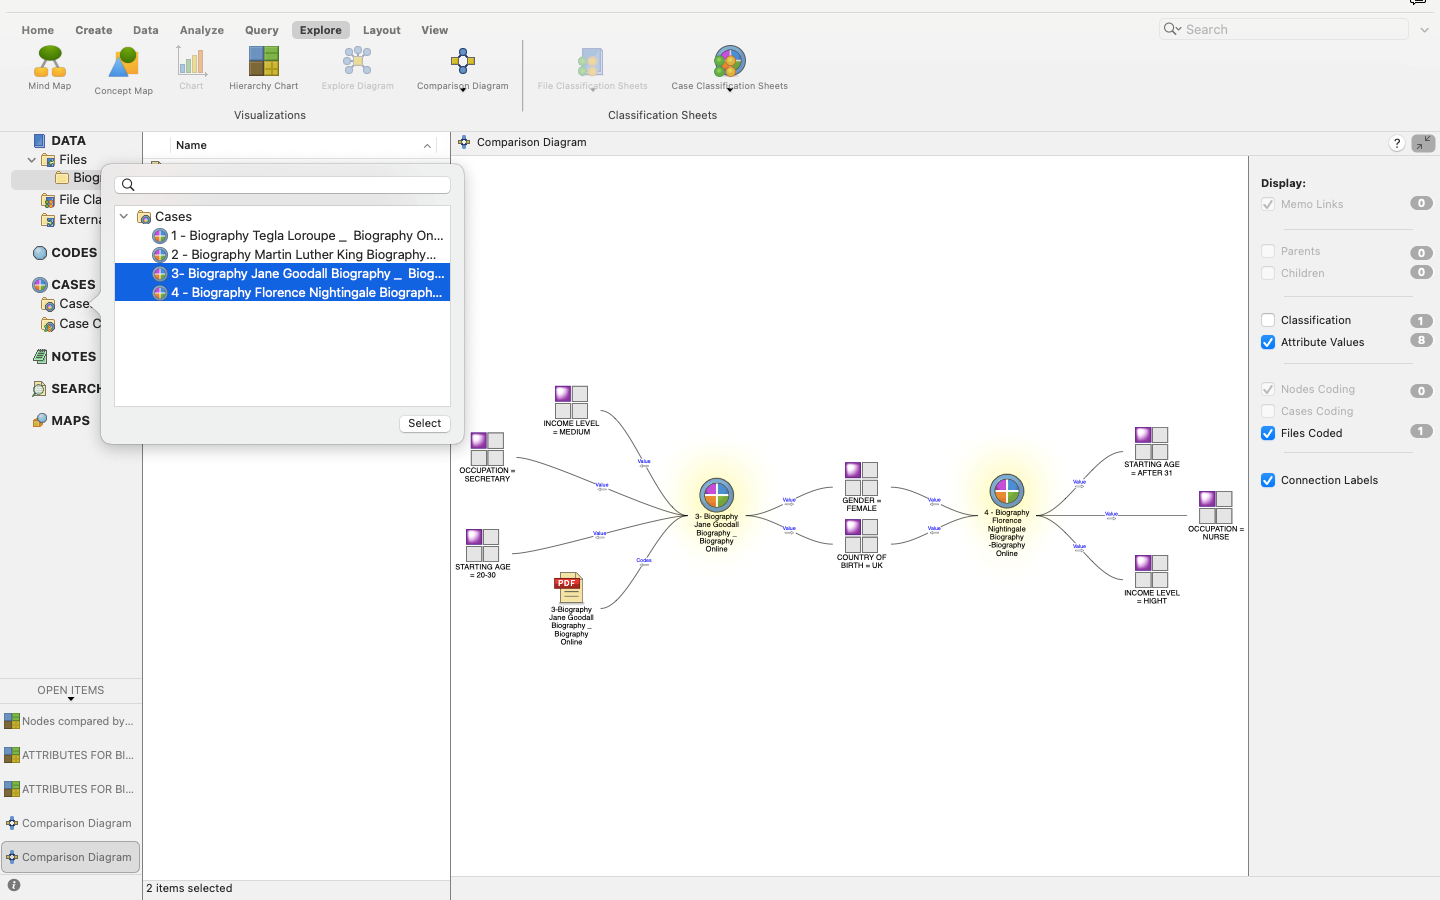Sort by the Name column arrow
The image size is (1440, 900).
tap(427, 146)
